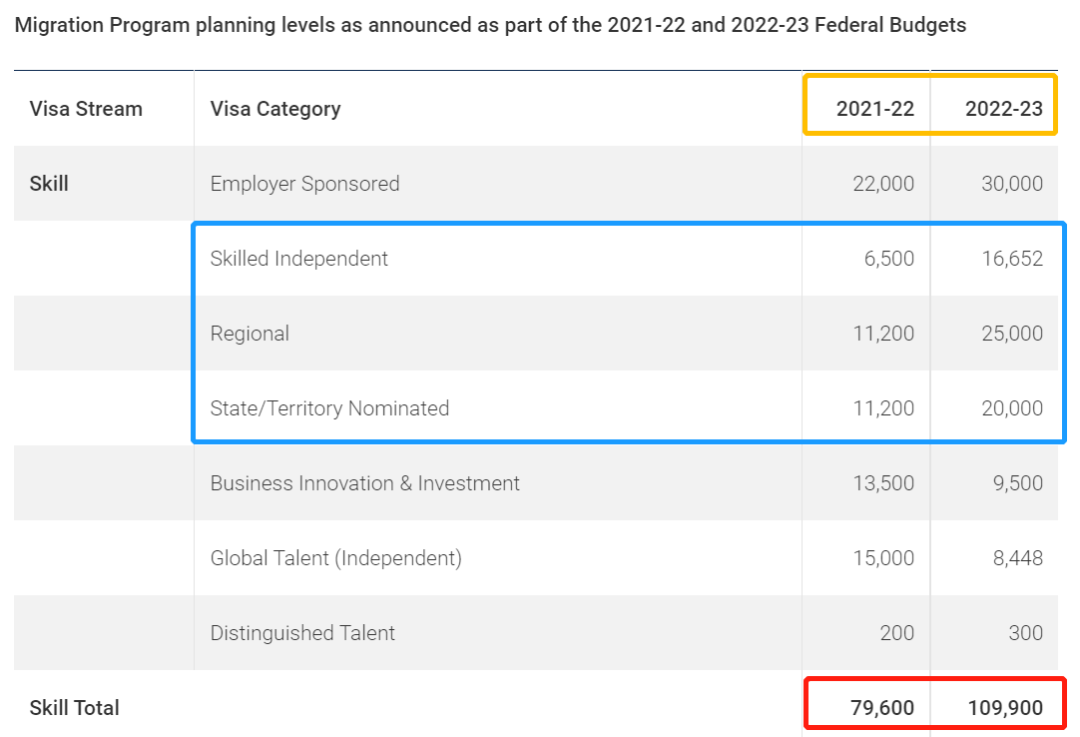Click the Visa Stream column header
Viewport: 1080px width, 737px height.
click(85, 109)
